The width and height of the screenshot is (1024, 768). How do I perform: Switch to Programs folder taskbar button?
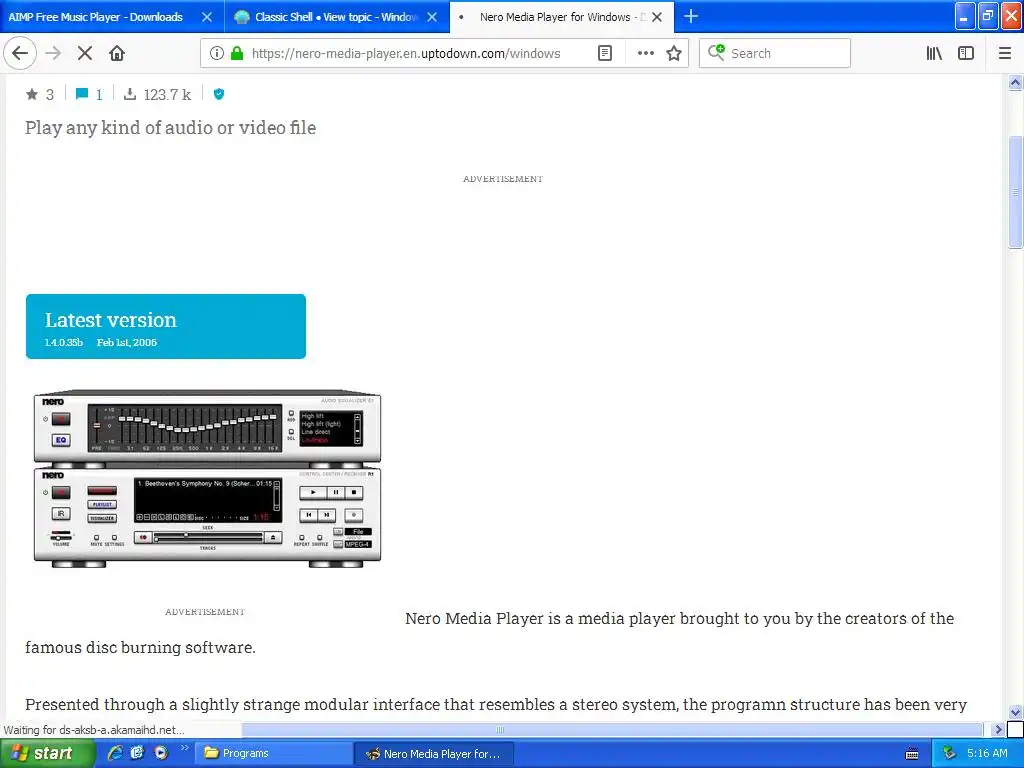click(274, 754)
